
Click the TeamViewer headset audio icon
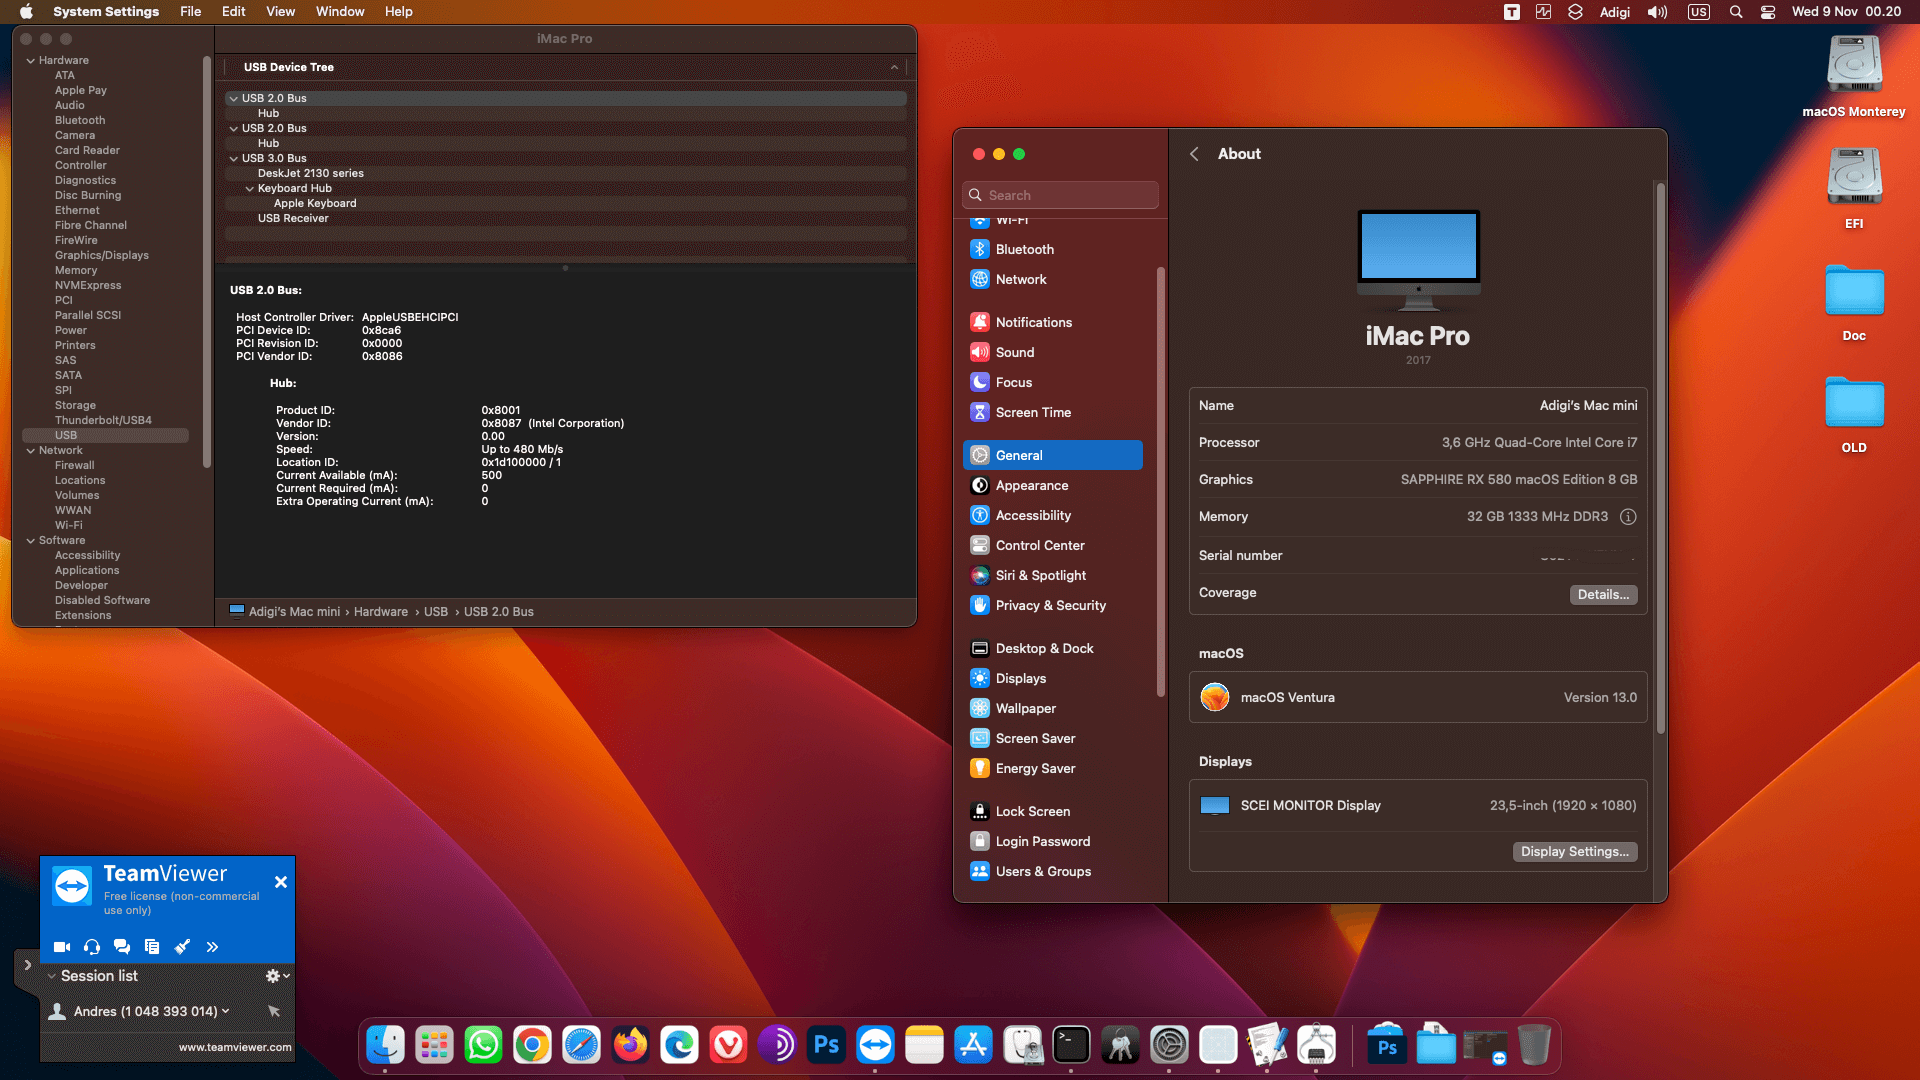coord(92,946)
